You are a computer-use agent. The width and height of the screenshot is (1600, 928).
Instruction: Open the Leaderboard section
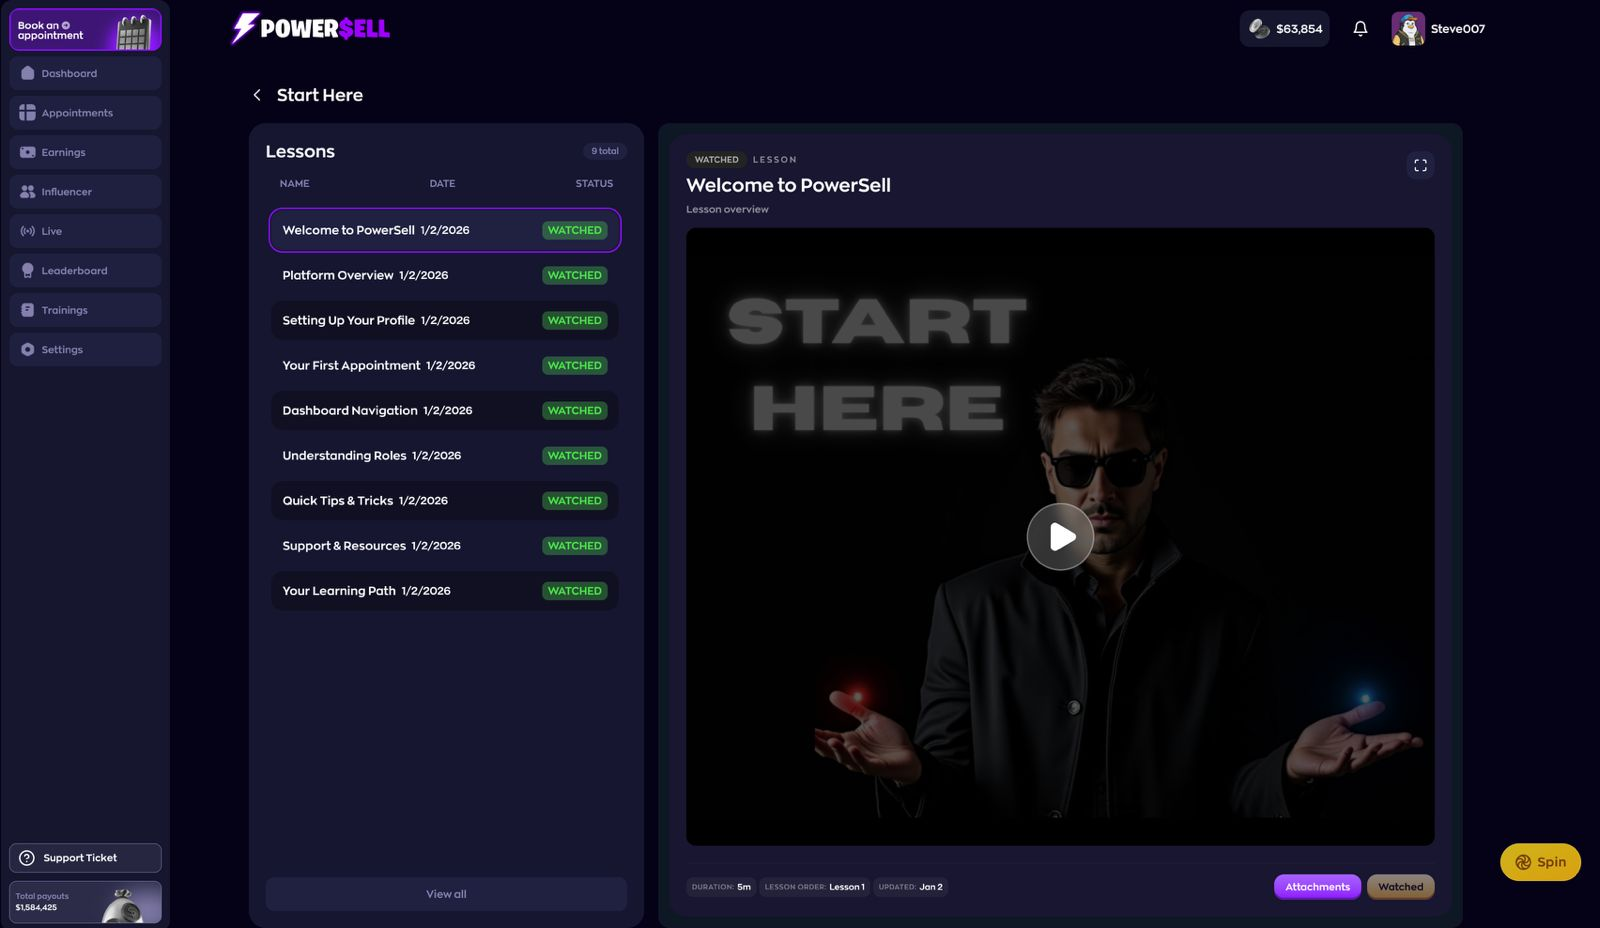85,271
